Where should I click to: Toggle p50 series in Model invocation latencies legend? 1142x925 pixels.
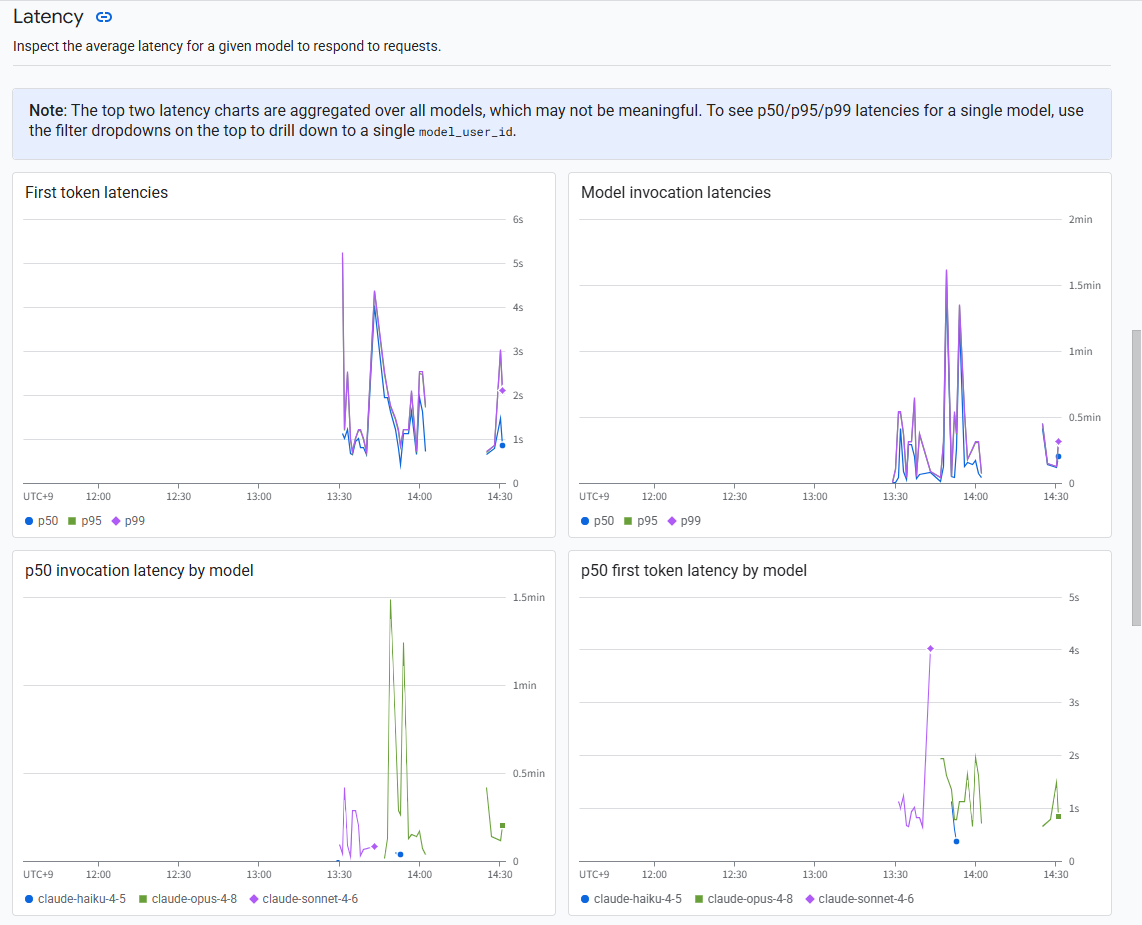(597, 521)
